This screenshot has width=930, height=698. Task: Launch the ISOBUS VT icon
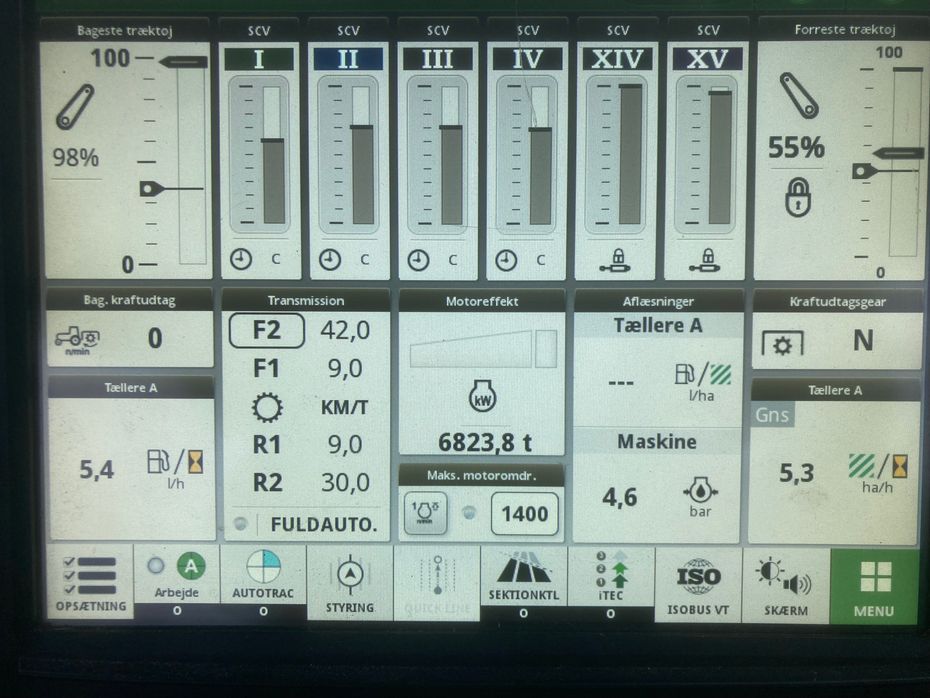698,584
